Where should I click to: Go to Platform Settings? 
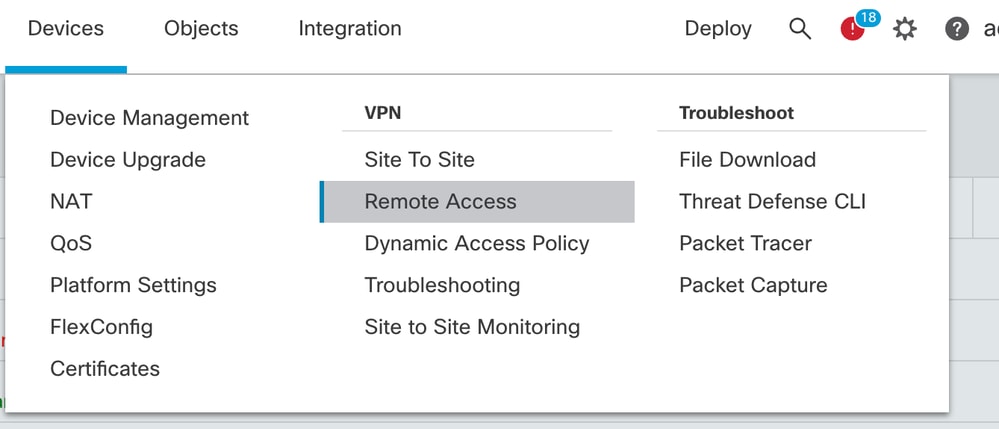(x=133, y=285)
